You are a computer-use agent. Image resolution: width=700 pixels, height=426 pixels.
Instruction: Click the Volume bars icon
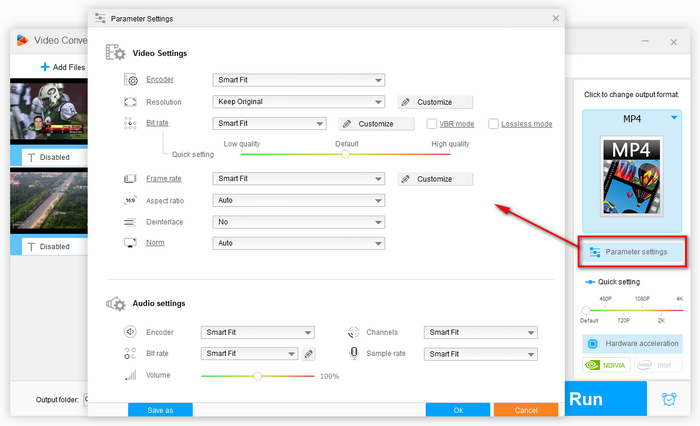click(x=130, y=375)
